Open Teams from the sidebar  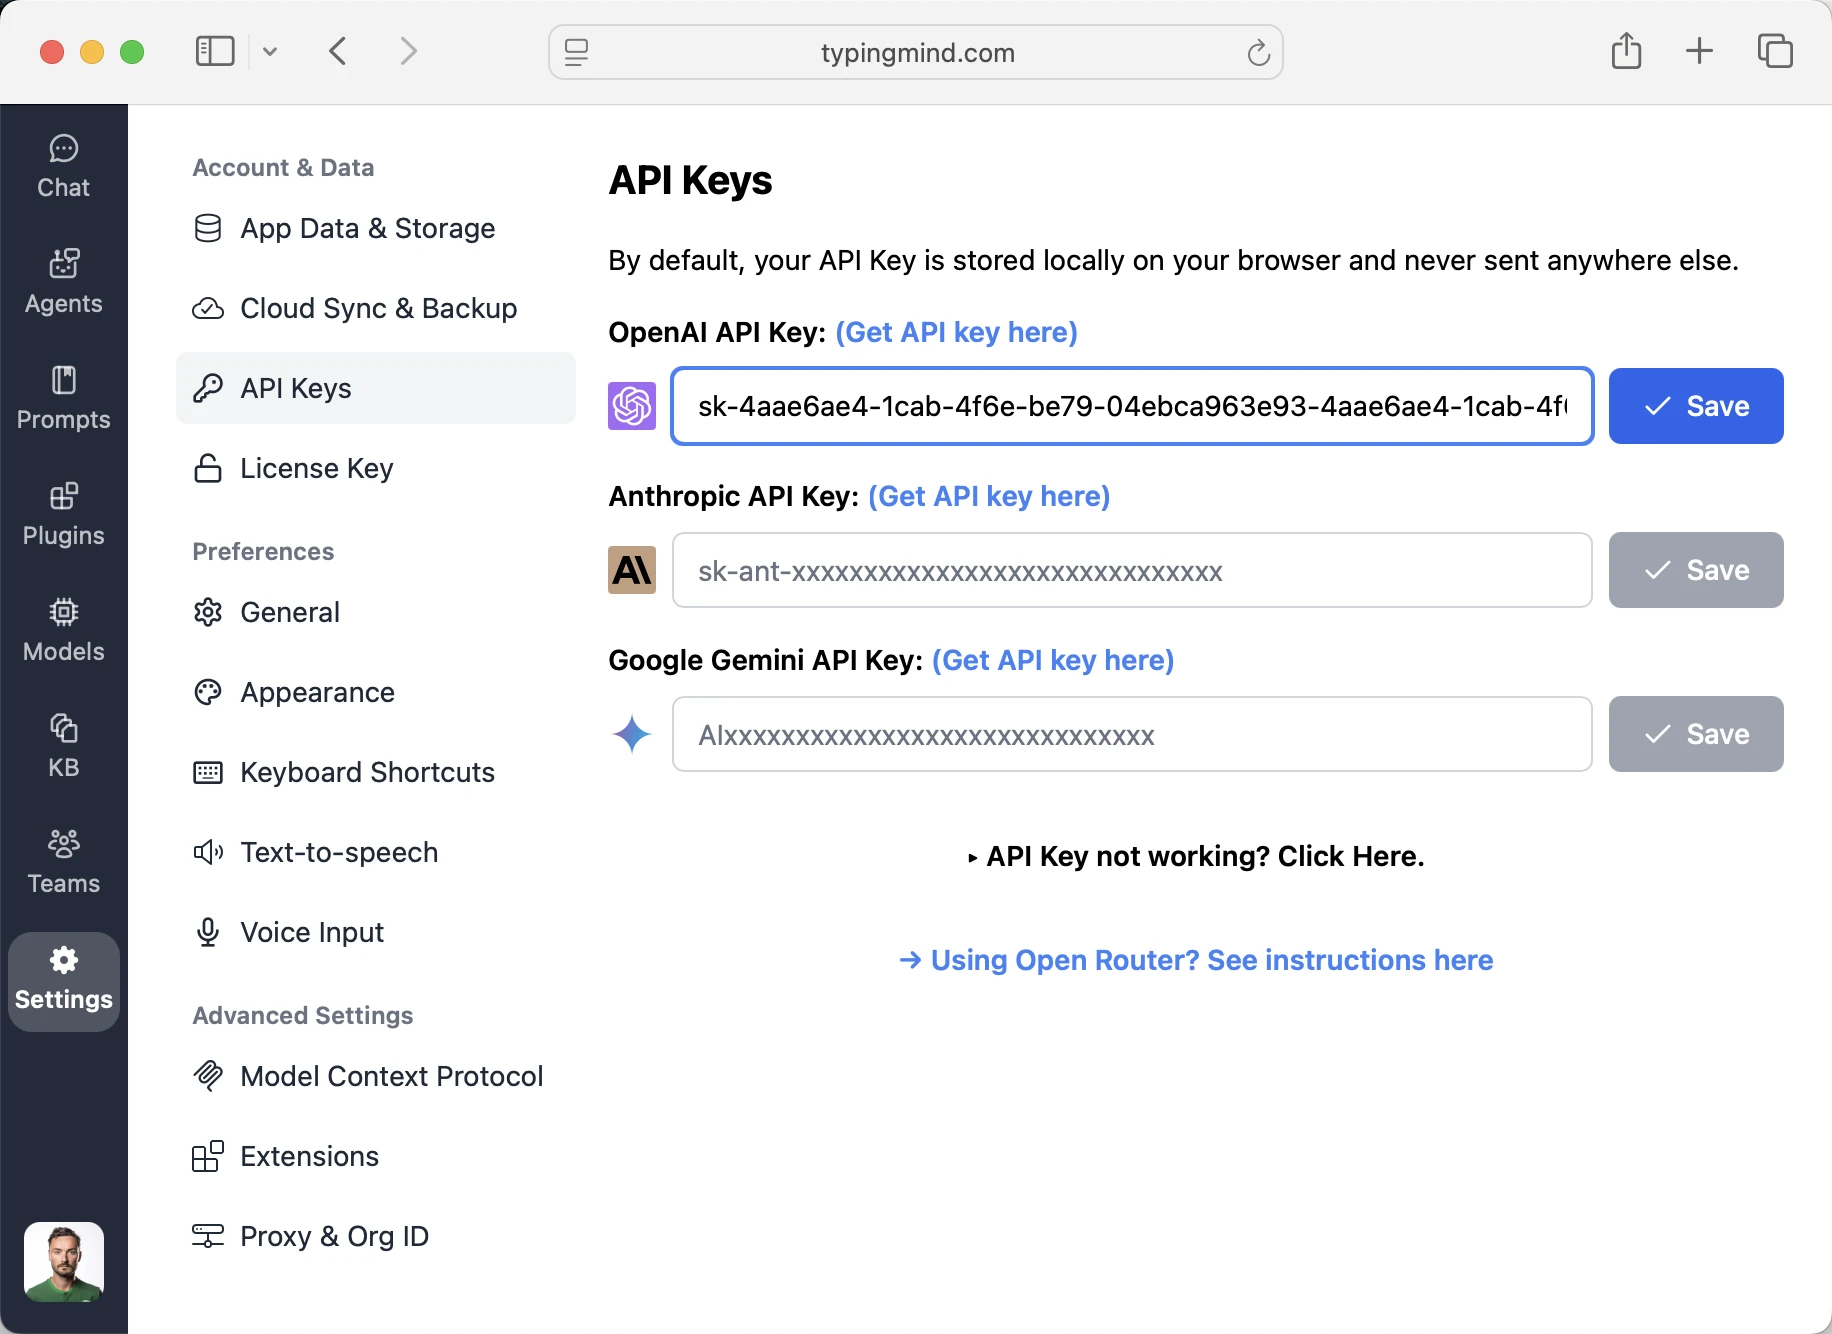click(63, 861)
